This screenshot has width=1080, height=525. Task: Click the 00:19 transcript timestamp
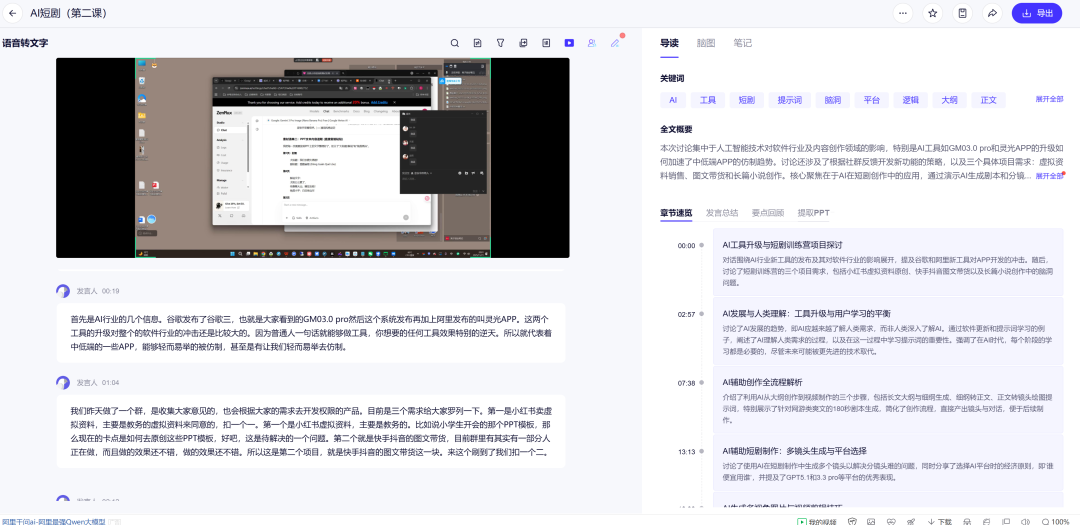[110, 291]
